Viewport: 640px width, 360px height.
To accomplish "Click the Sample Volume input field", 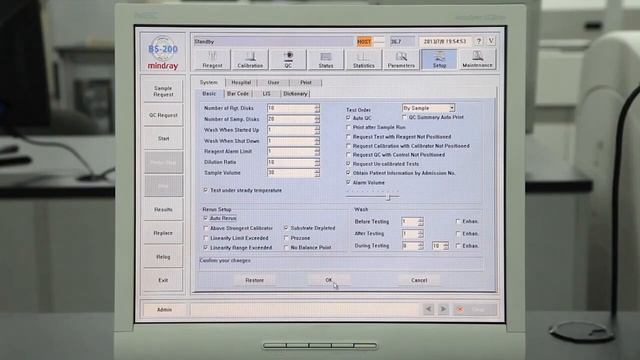I will pyautogui.click(x=291, y=173).
